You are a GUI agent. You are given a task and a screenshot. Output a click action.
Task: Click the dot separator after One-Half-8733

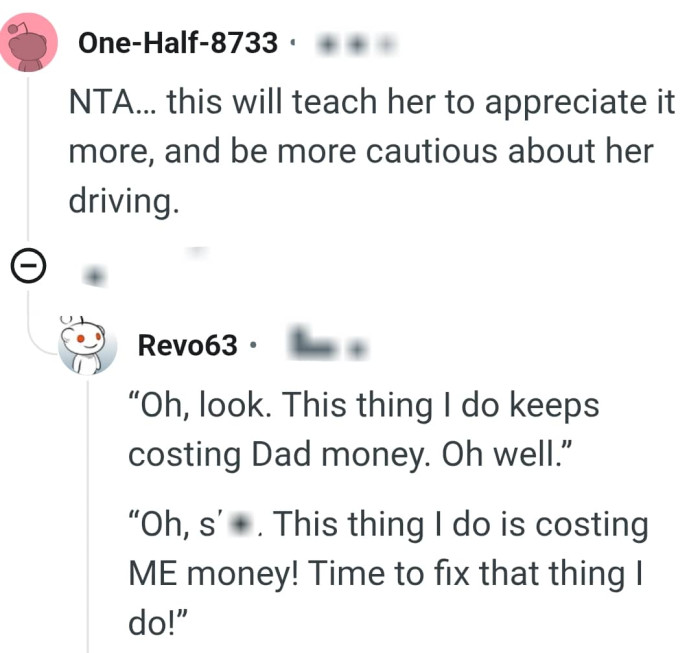coord(293,44)
